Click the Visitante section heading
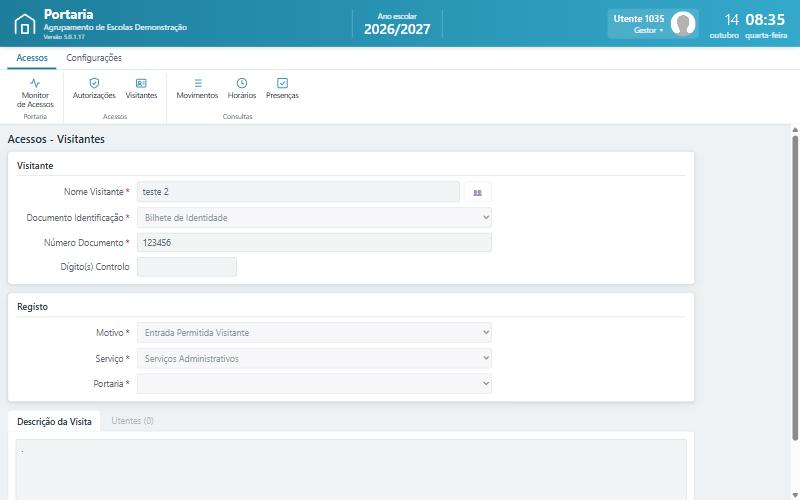The height and width of the screenshot is (500, 800). tap(35, 166)
